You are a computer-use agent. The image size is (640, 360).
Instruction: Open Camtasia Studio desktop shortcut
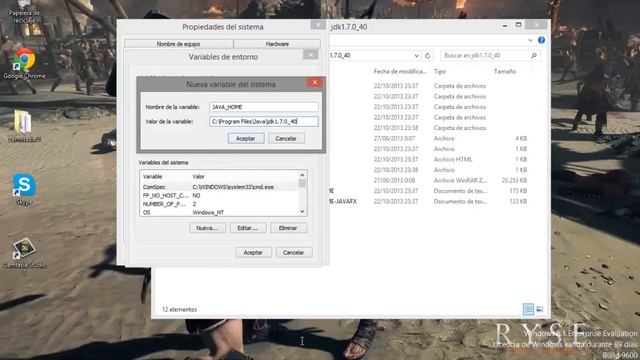tap(24, 253)
